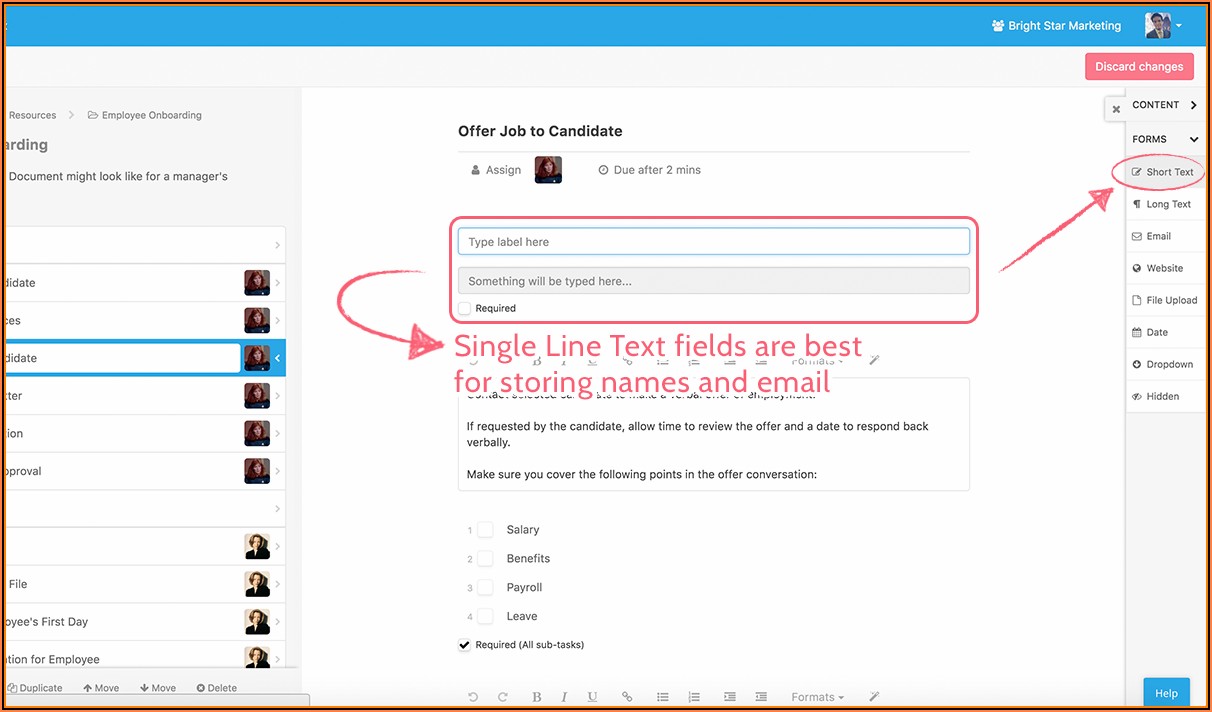The height and width of the screenshot is (712, 1212).
Task: Open the Bright Star Marketing organization menu
Action: pyautogui.click(x=1056, y=26)
